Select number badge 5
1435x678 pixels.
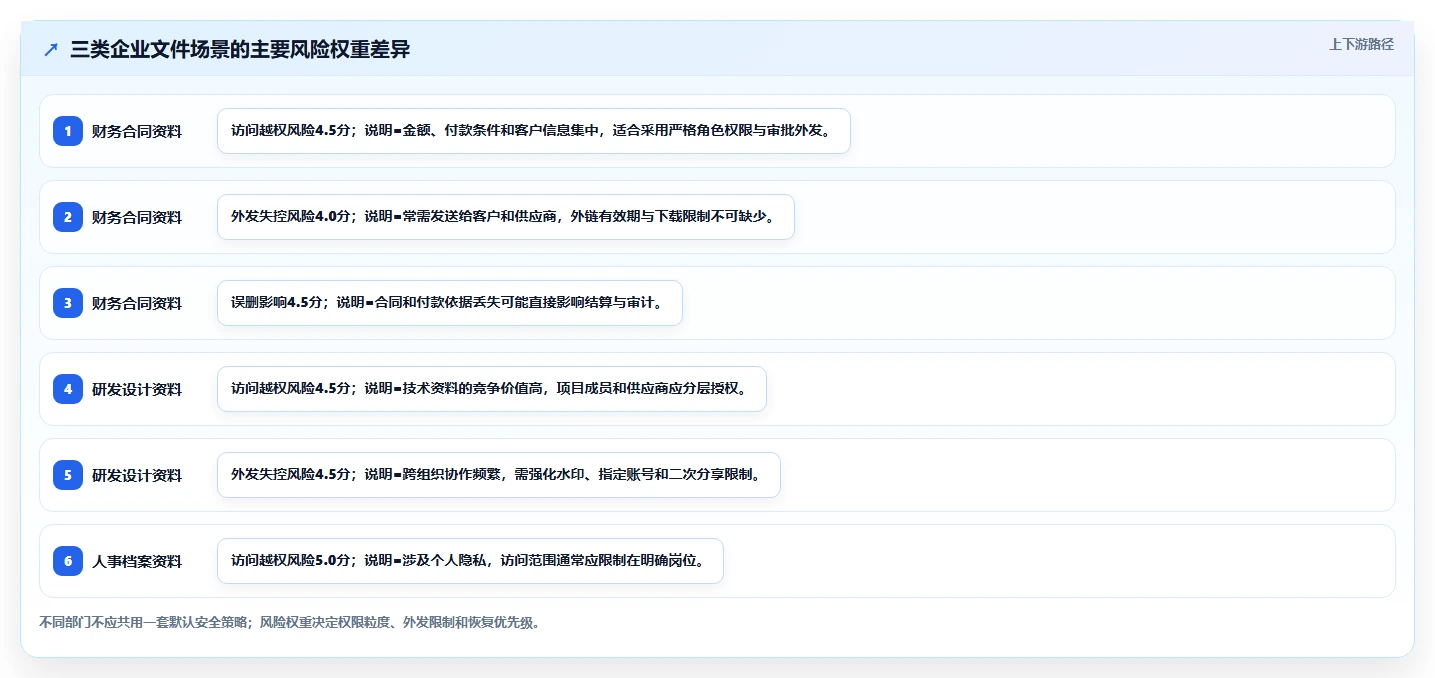click(x=68, y=475)
